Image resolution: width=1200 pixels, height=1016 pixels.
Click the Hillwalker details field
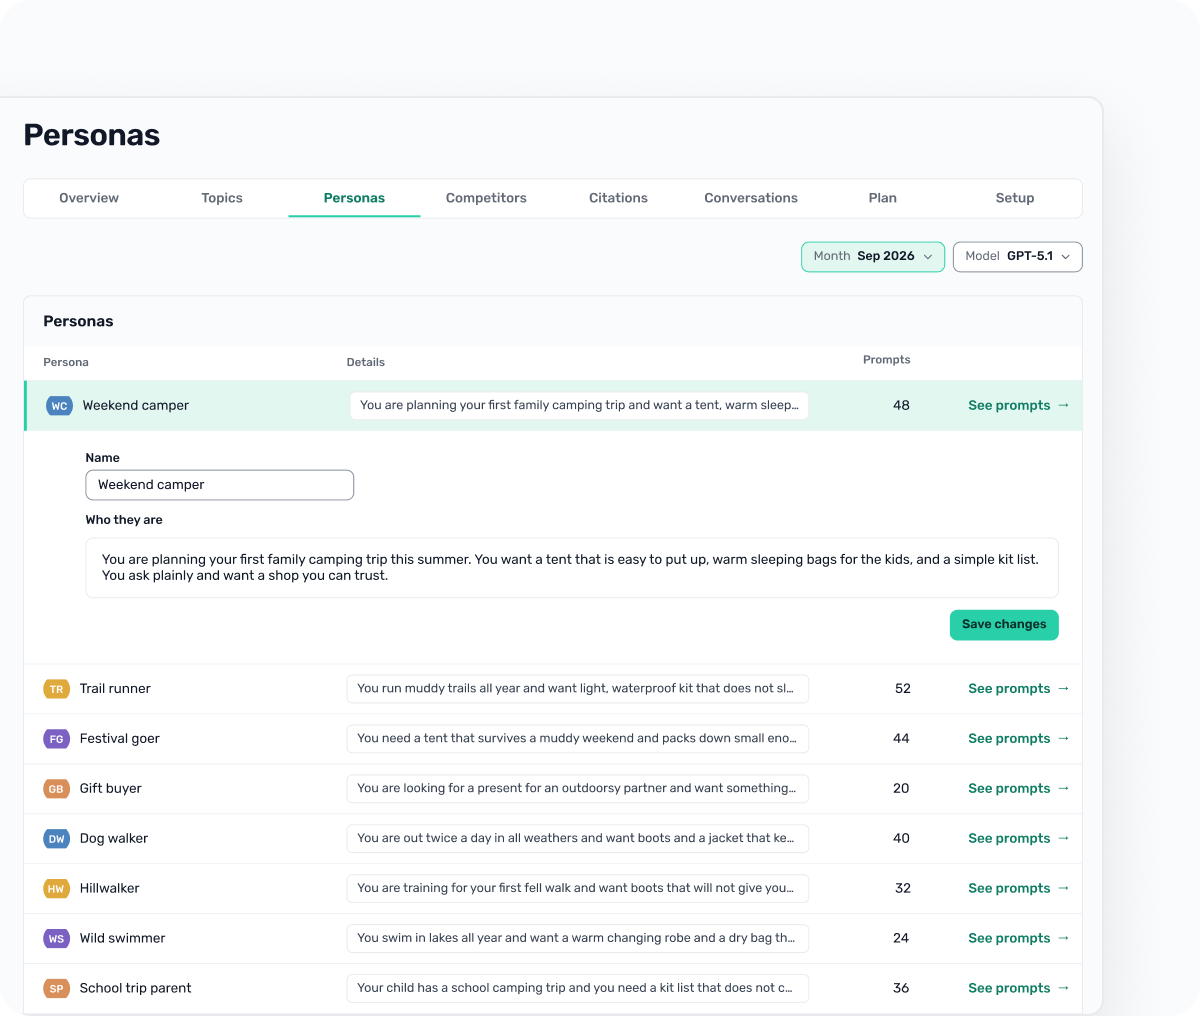(x=578, y=889)
